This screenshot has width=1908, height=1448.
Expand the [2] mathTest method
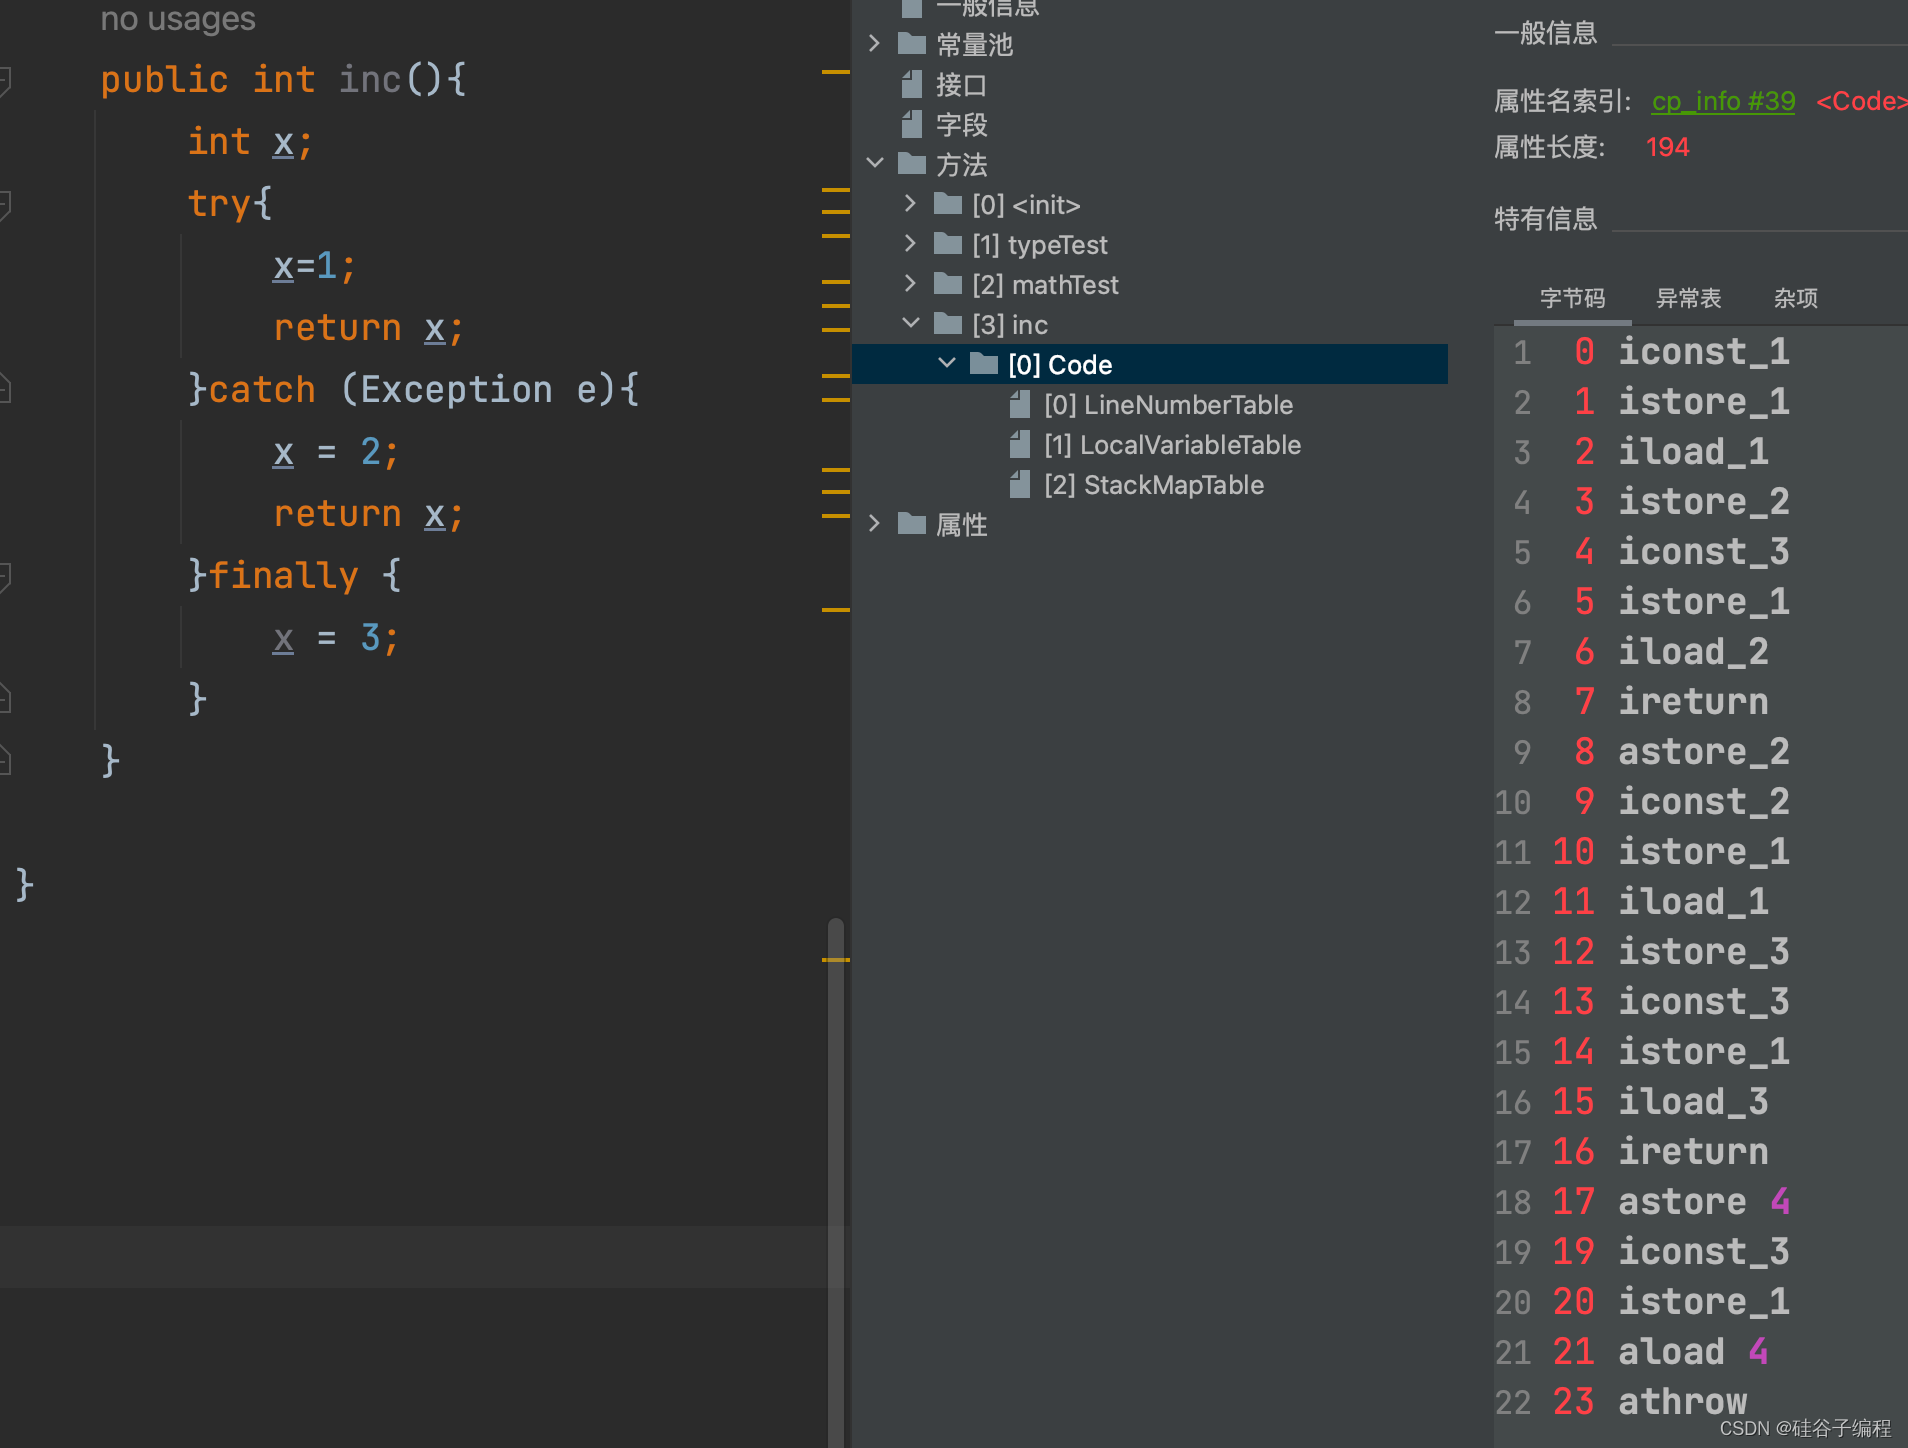[910, 283]
